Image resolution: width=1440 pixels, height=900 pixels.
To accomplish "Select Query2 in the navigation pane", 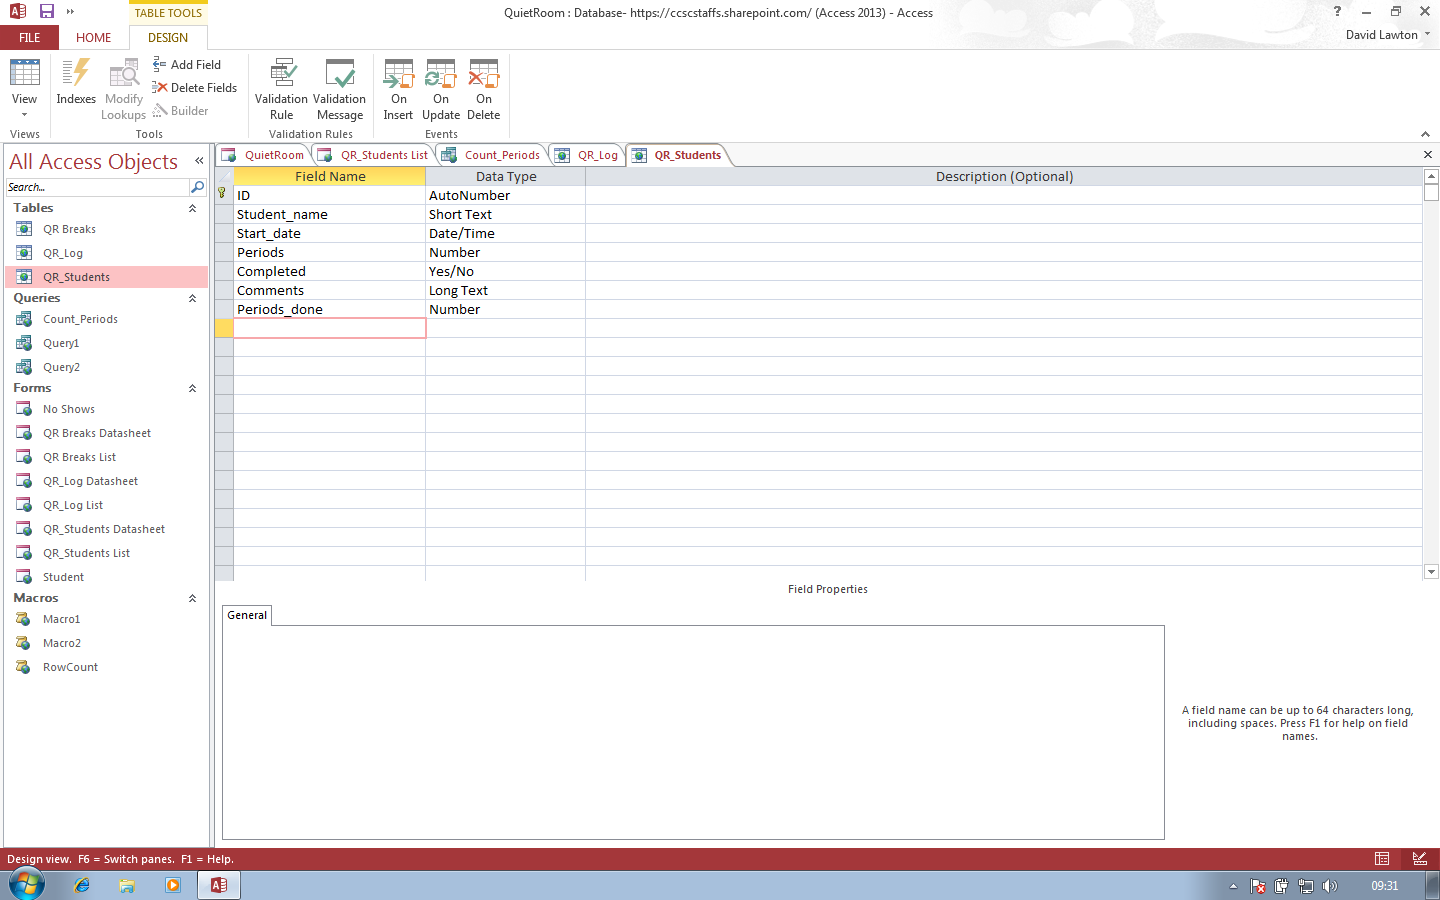I will coord(106,367).
